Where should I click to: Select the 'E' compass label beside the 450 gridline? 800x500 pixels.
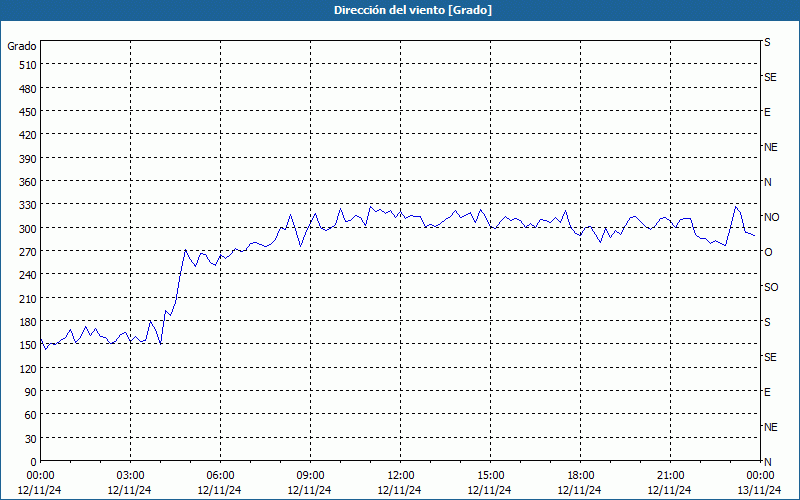point(767,112)
